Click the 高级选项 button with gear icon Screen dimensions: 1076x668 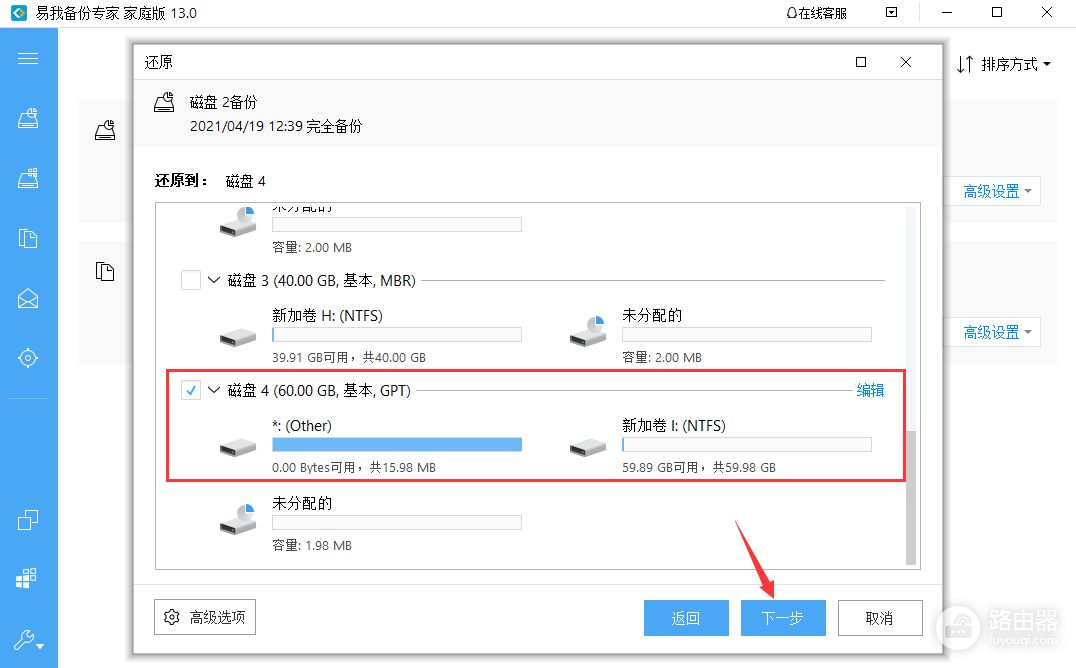(x=205, y=618)
